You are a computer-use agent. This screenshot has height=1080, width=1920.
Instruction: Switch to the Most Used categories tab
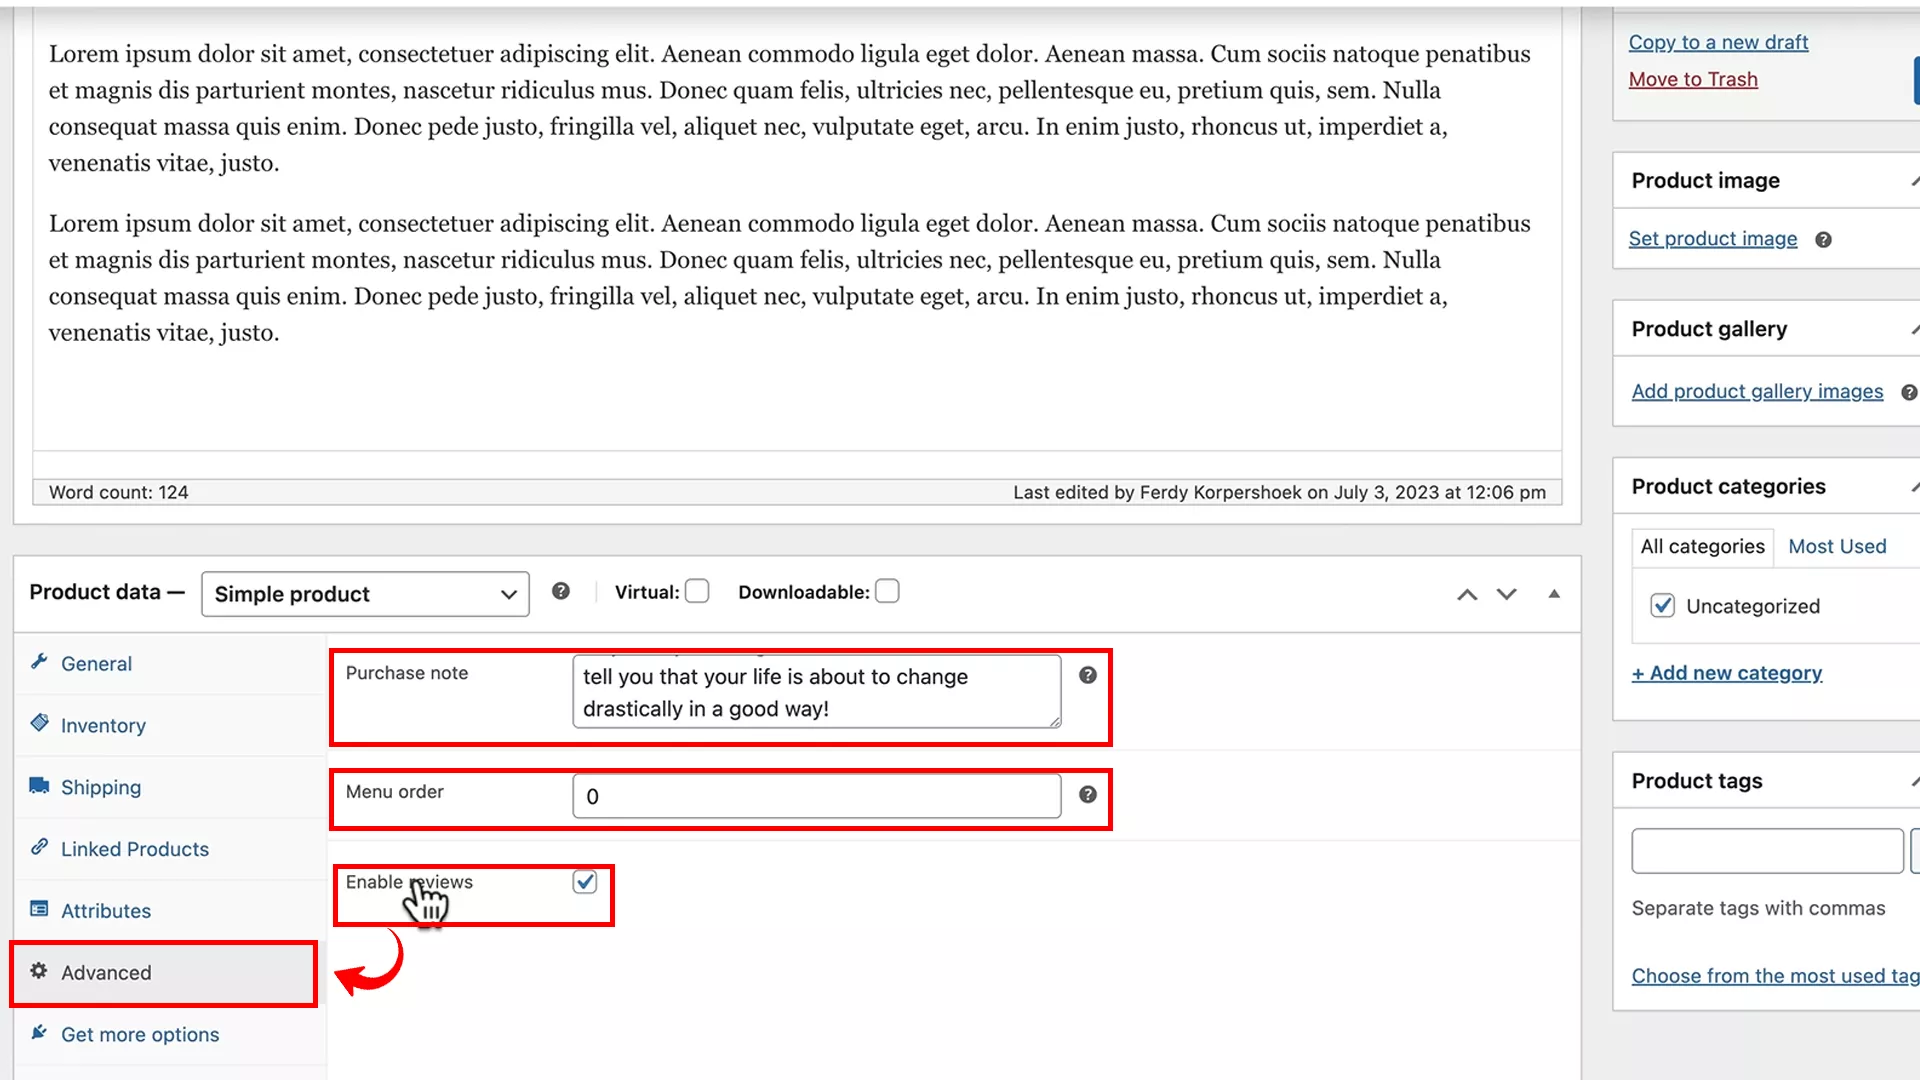pos(1837,547)
